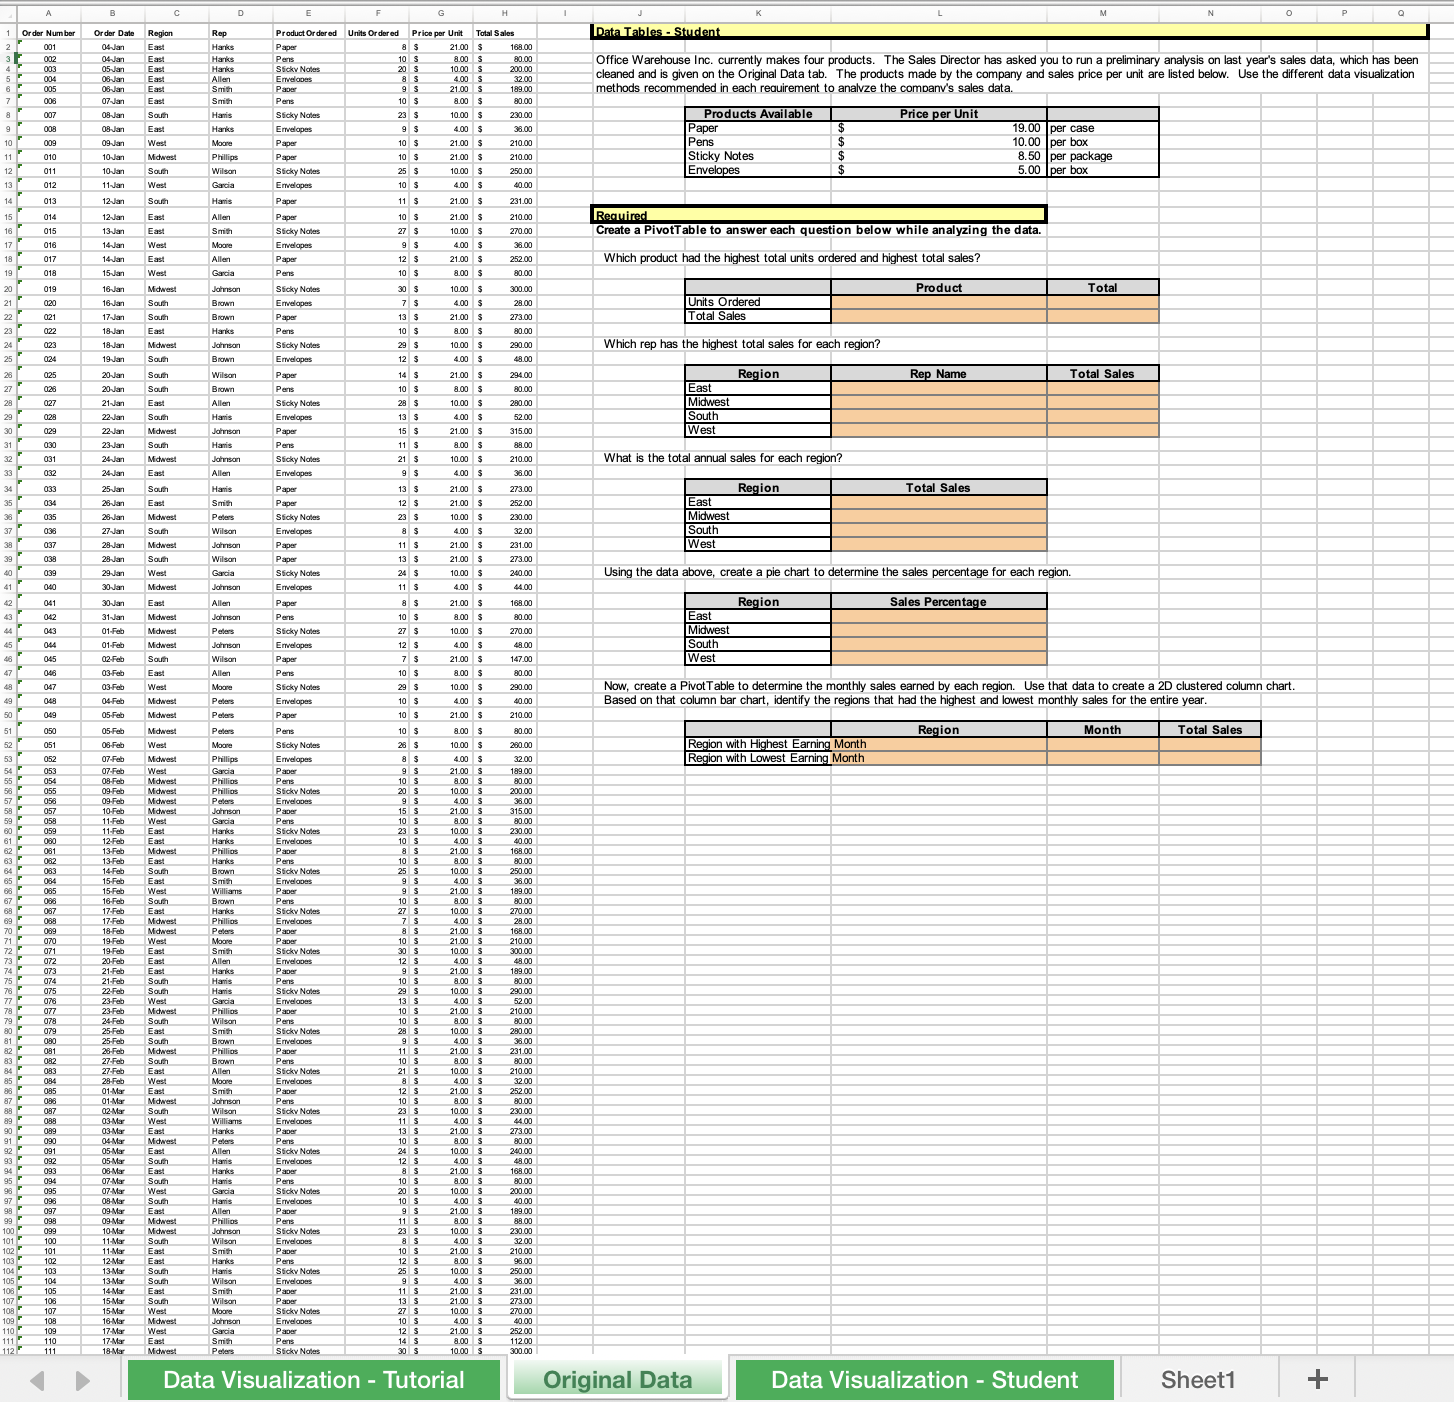The width and height of the screenshot is (1454, 1402).
Task: Select cell containing Order Number 001
Action: point(47,46)
